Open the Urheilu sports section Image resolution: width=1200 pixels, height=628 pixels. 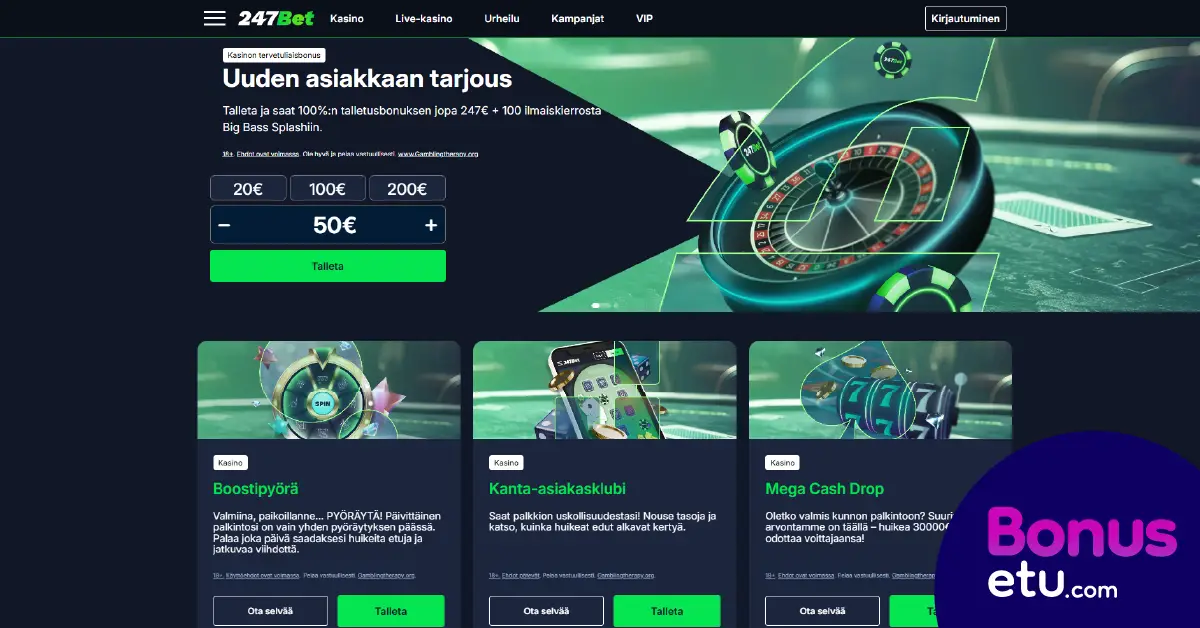click(x=502, y=19)
